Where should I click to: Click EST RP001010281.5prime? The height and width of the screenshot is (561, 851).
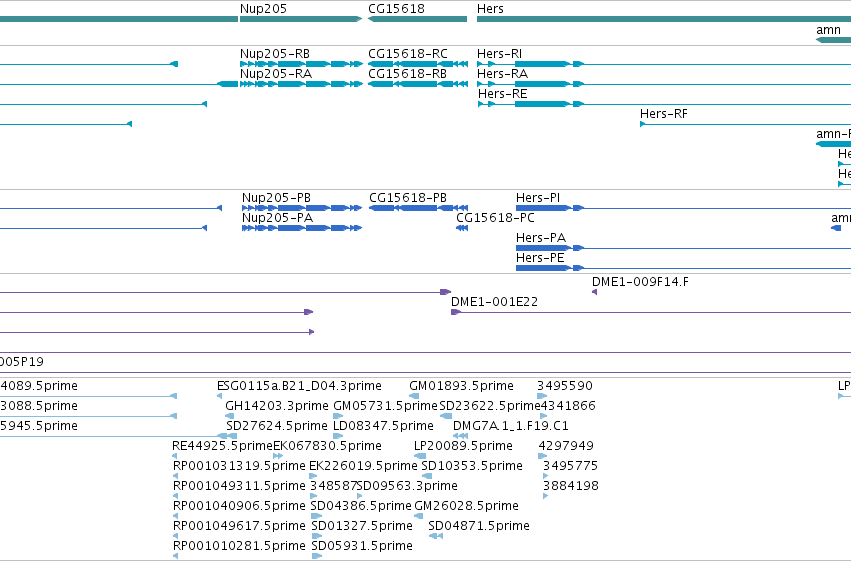[x=239, y=546]
